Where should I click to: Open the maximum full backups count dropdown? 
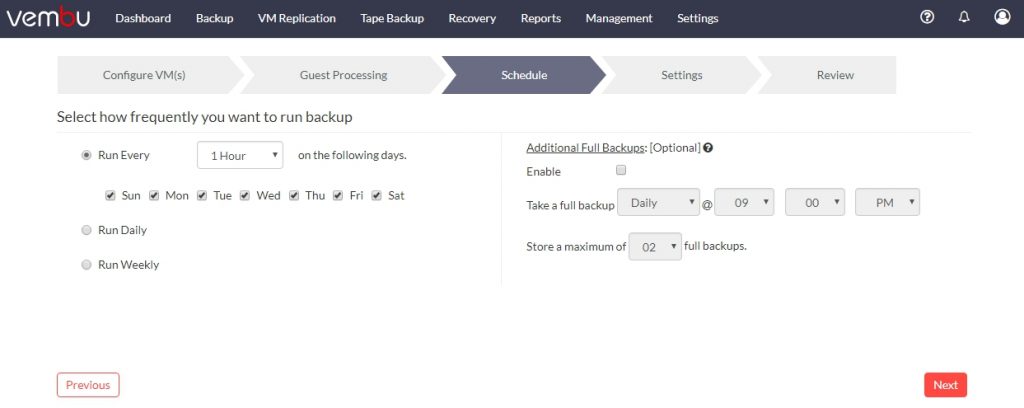pos(655,247)
